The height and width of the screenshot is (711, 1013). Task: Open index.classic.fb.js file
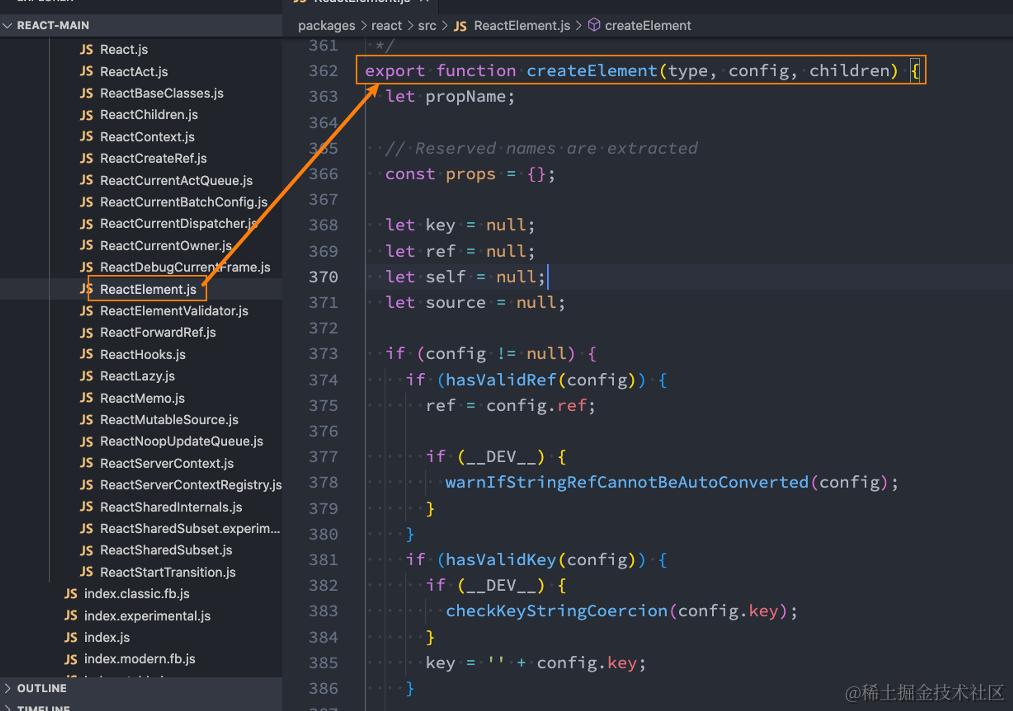click(137, 593)
